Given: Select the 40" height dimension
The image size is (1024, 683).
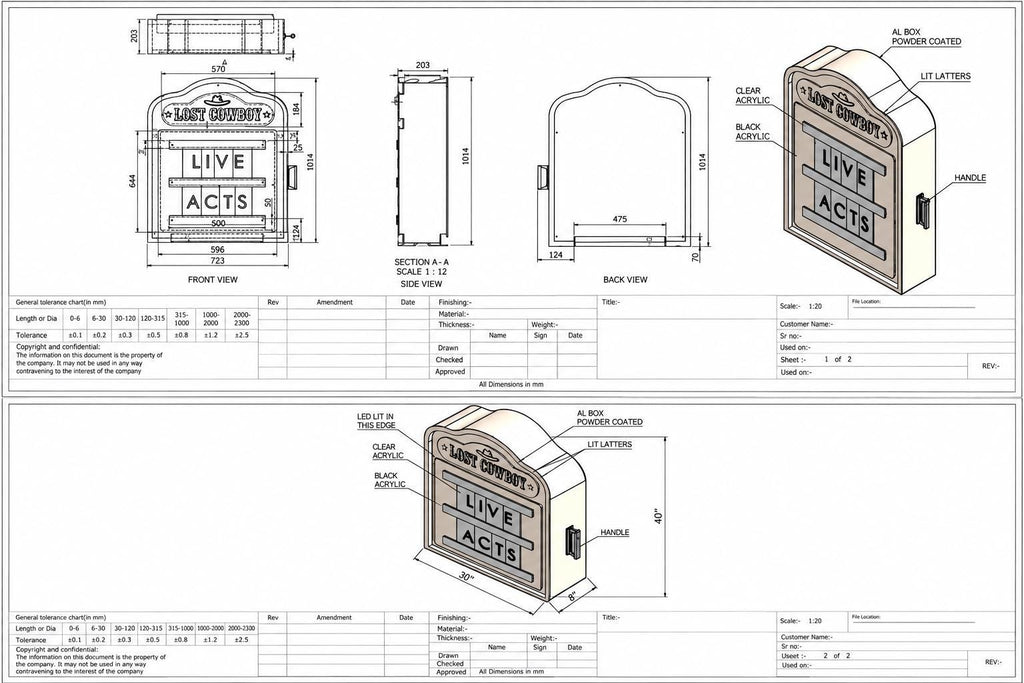Looking at the screenshot, I should pyautogui.click(x=659, y=516).
